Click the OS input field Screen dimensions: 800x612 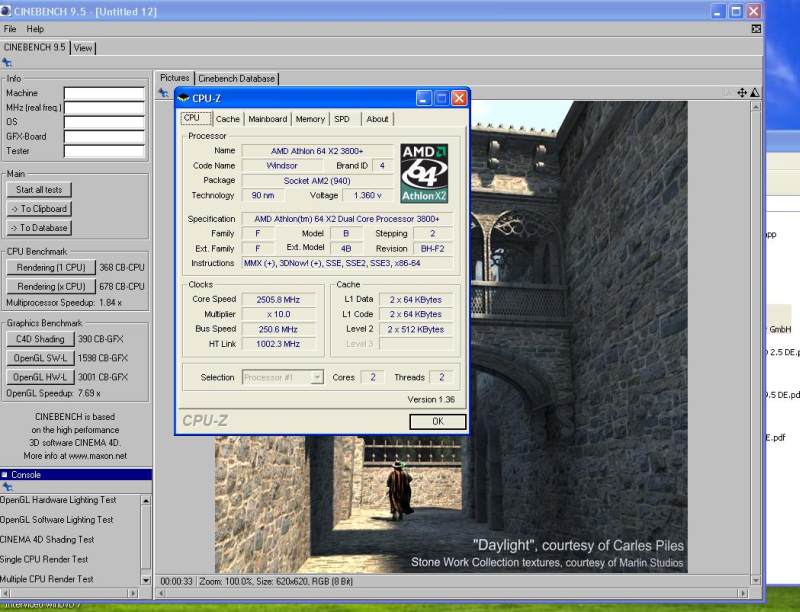tap(104, 122)
